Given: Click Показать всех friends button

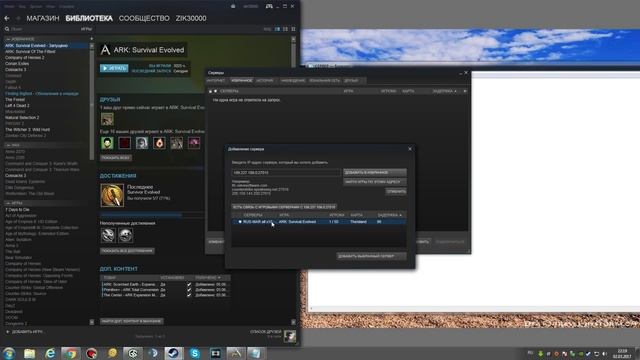Looking at the screenshot, I should (116, 158).
